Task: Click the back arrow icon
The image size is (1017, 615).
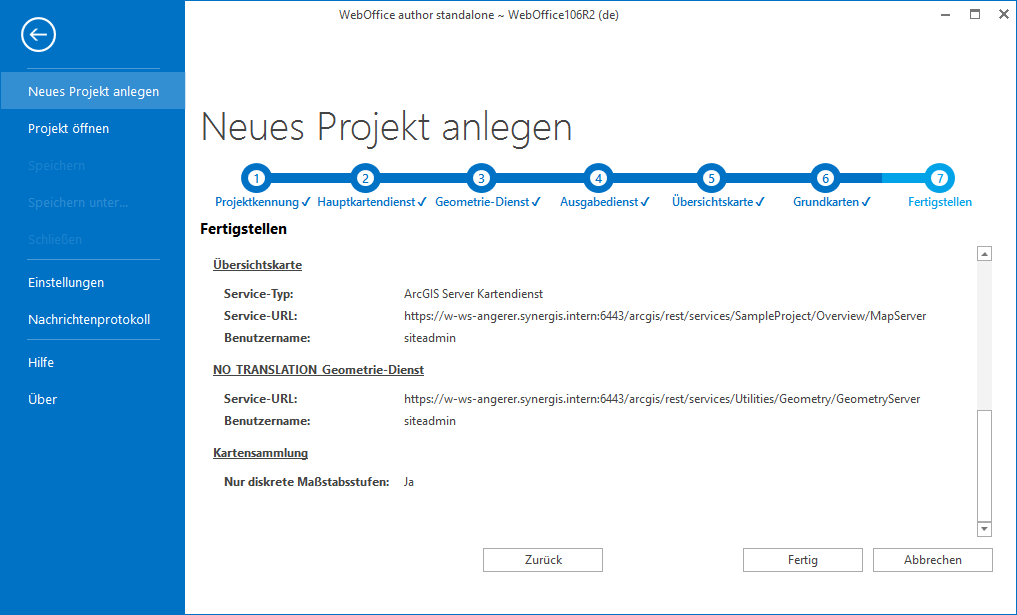Action: click(x=38, y=35)
